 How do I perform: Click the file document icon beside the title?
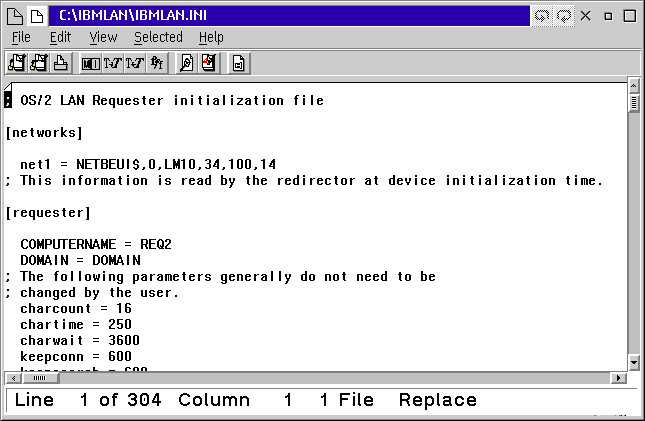click(37, 16)
